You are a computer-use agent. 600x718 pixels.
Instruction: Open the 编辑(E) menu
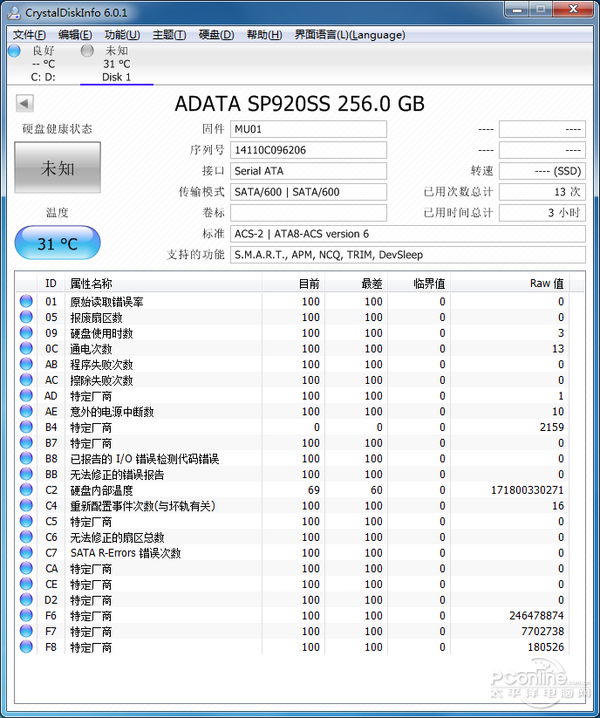pyautogui.click(x=75, y=35)
